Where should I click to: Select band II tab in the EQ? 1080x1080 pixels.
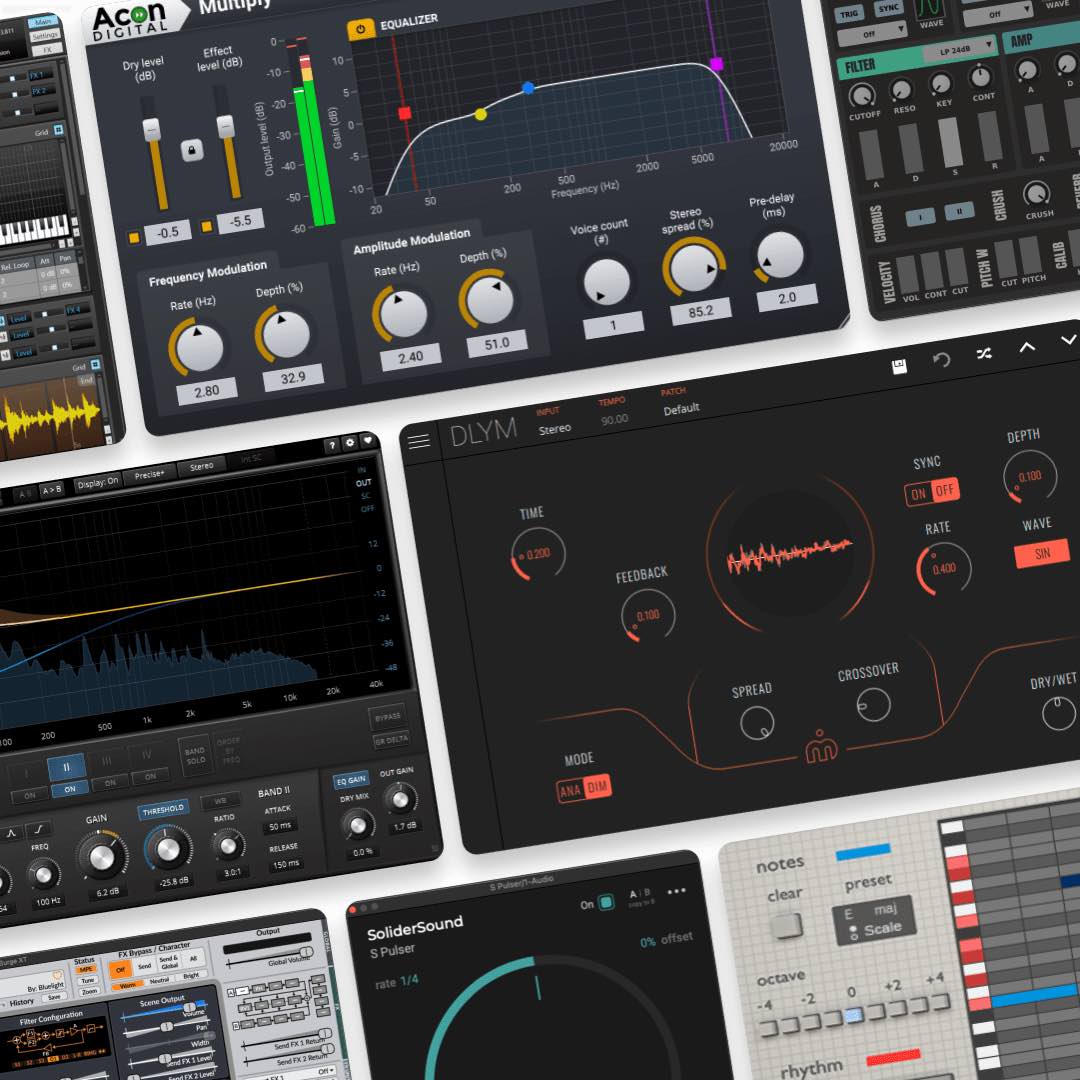tap(67, 768)
